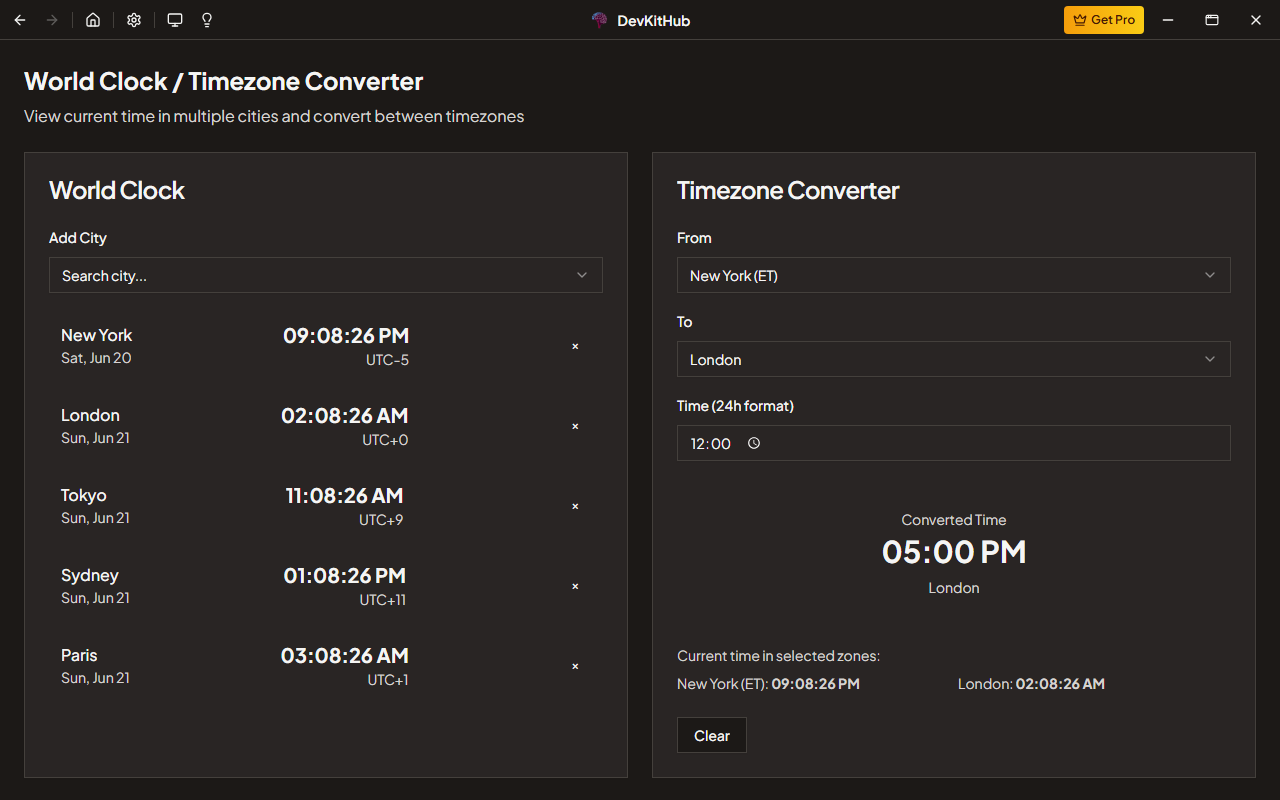Click the Clear button
This screenshot has height=800, width=1280.
click(x=712, y=735)
